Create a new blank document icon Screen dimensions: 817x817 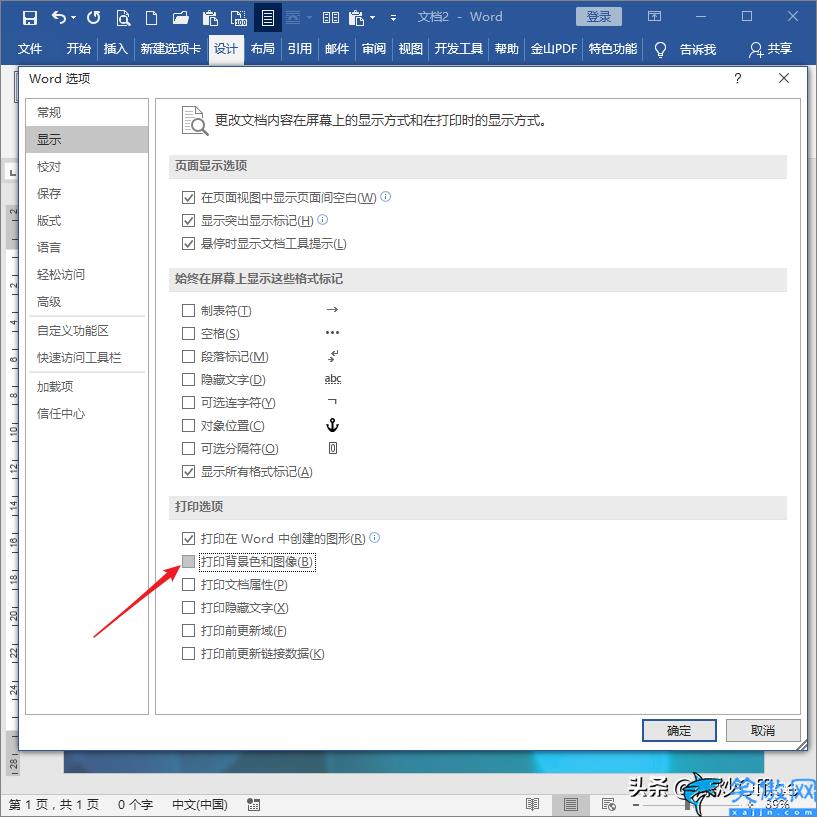click(x=151, y=18)
